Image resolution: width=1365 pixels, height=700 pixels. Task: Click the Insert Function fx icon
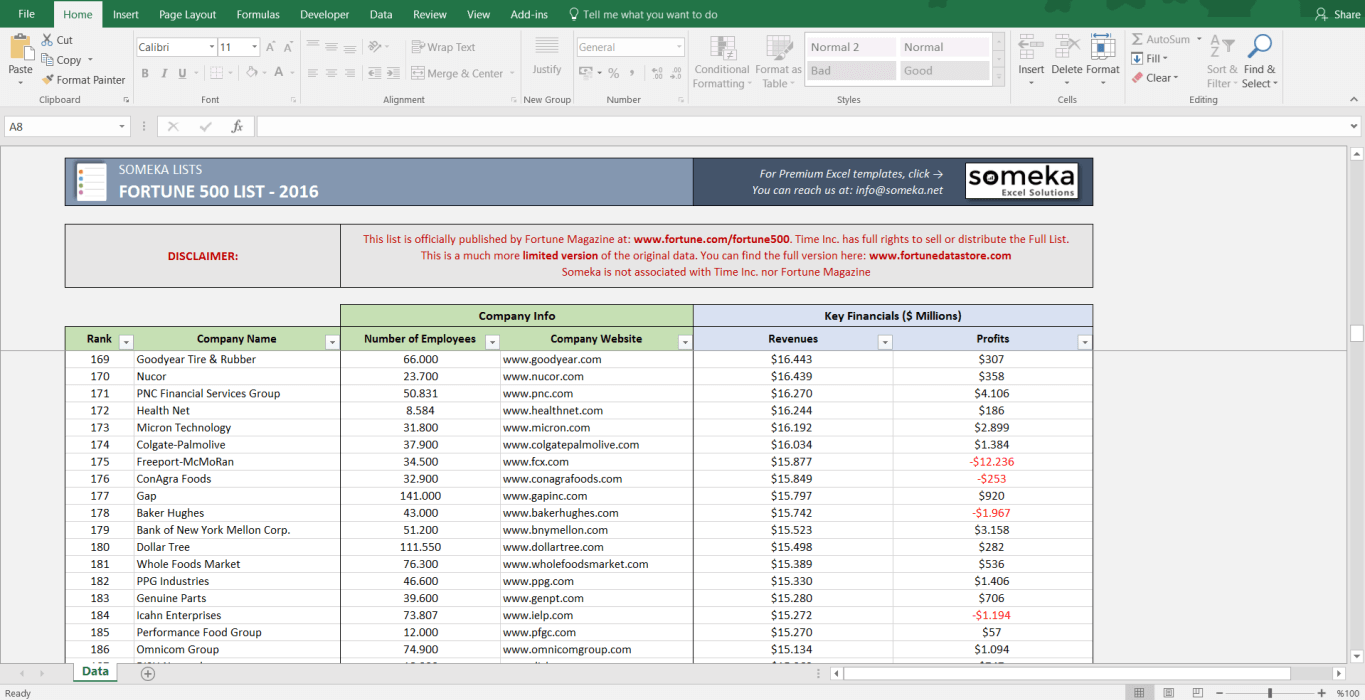point(237,127)
